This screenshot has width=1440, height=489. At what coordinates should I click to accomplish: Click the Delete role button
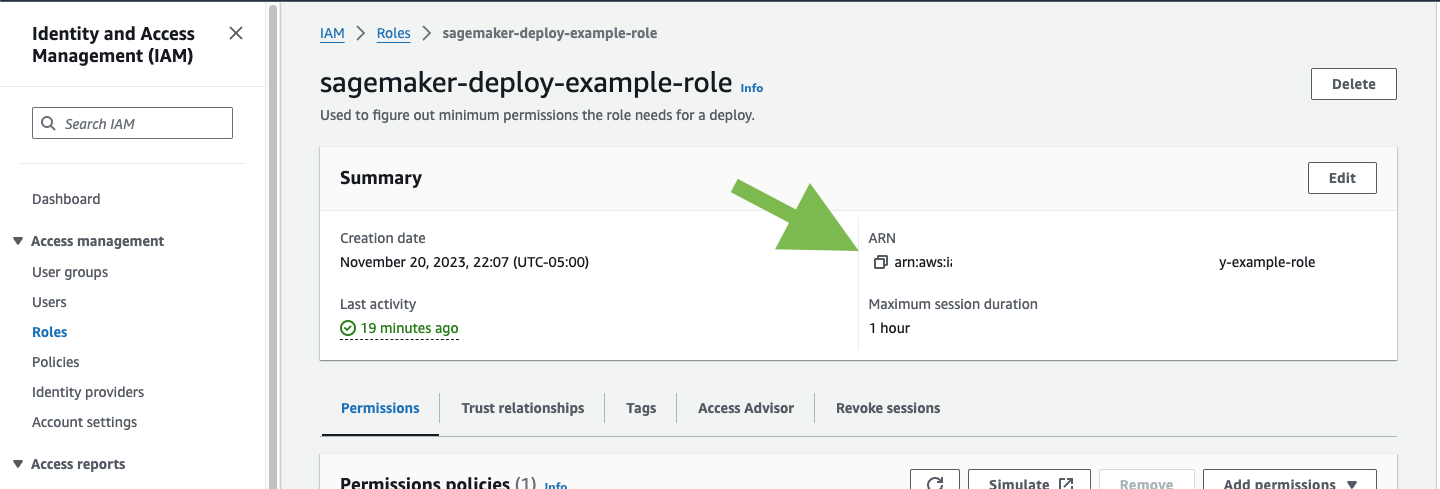(x=1354, y=84)
